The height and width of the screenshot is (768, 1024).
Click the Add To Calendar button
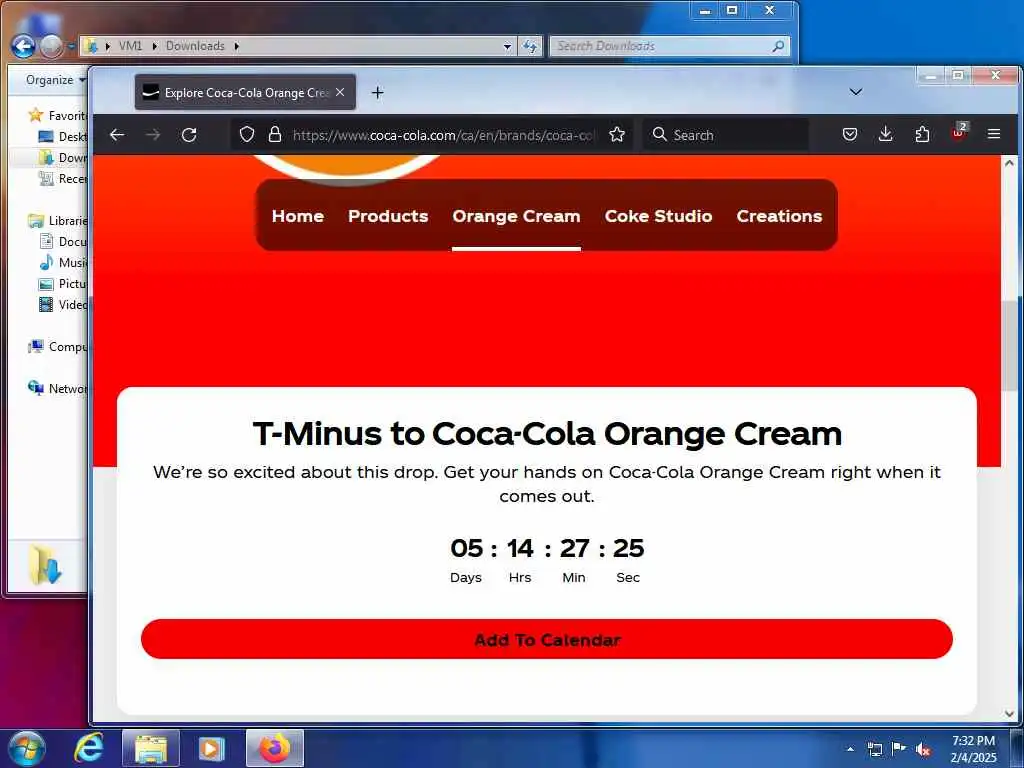[547, 639]
